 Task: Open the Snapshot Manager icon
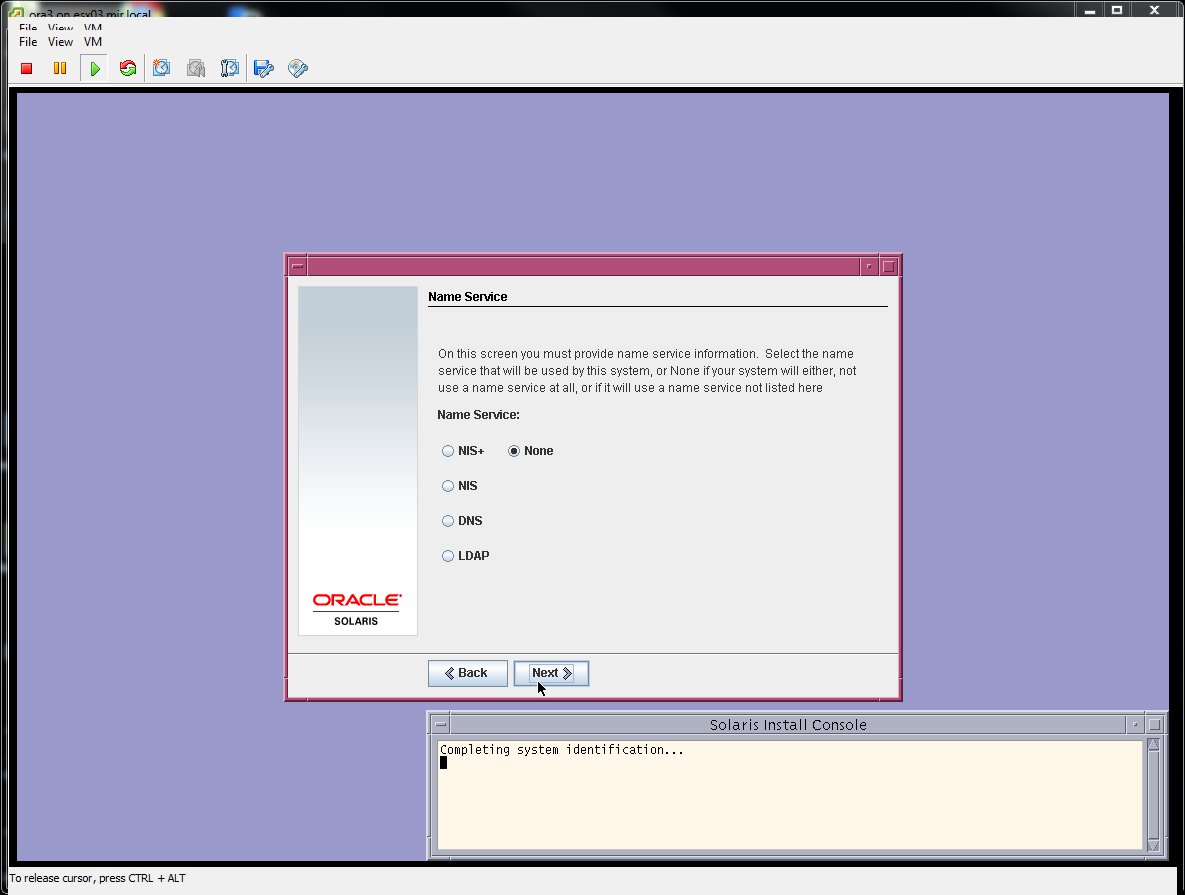tap(230, 69)
